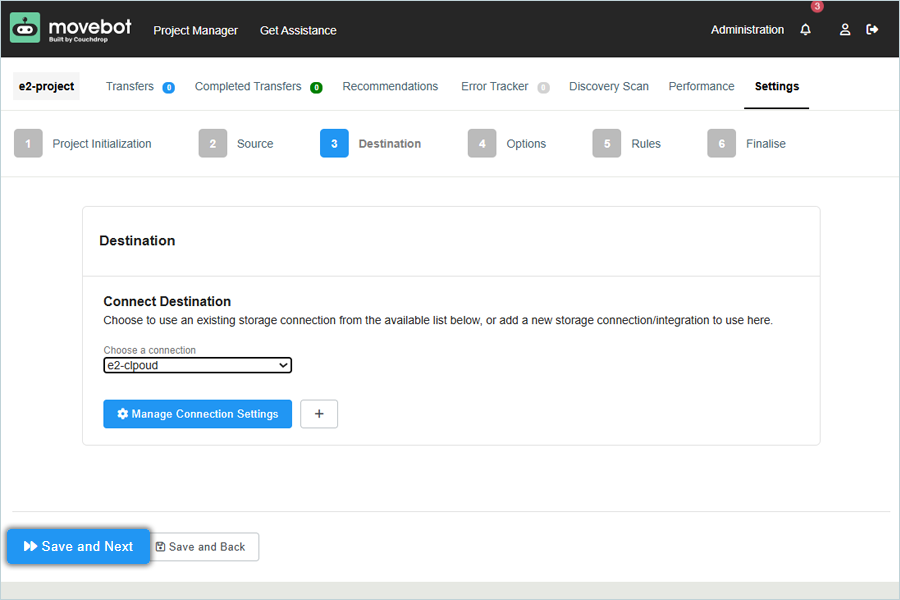Open the Error Tracker tab
The image size is (900, 600).
point(494,87)
